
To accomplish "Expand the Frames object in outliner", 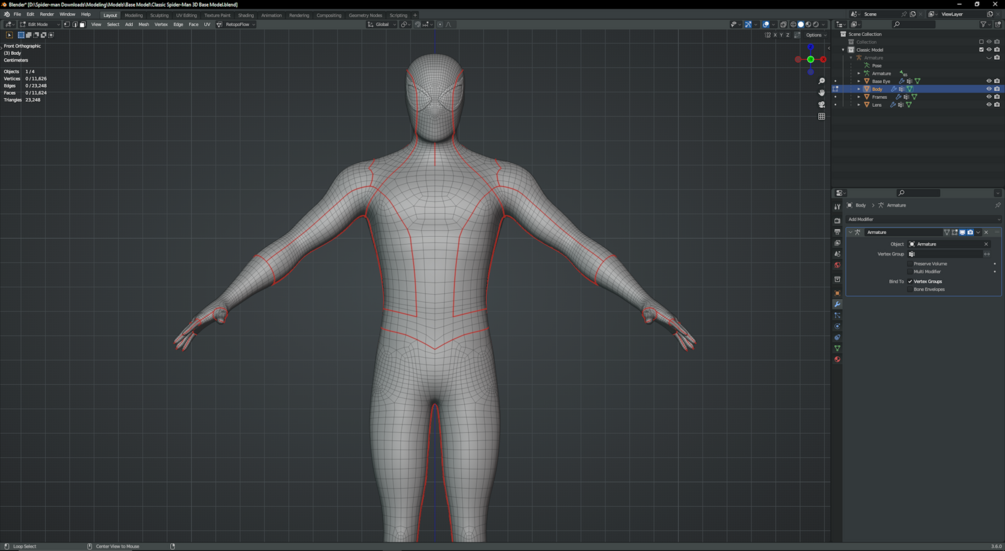I will coord(859,97).
